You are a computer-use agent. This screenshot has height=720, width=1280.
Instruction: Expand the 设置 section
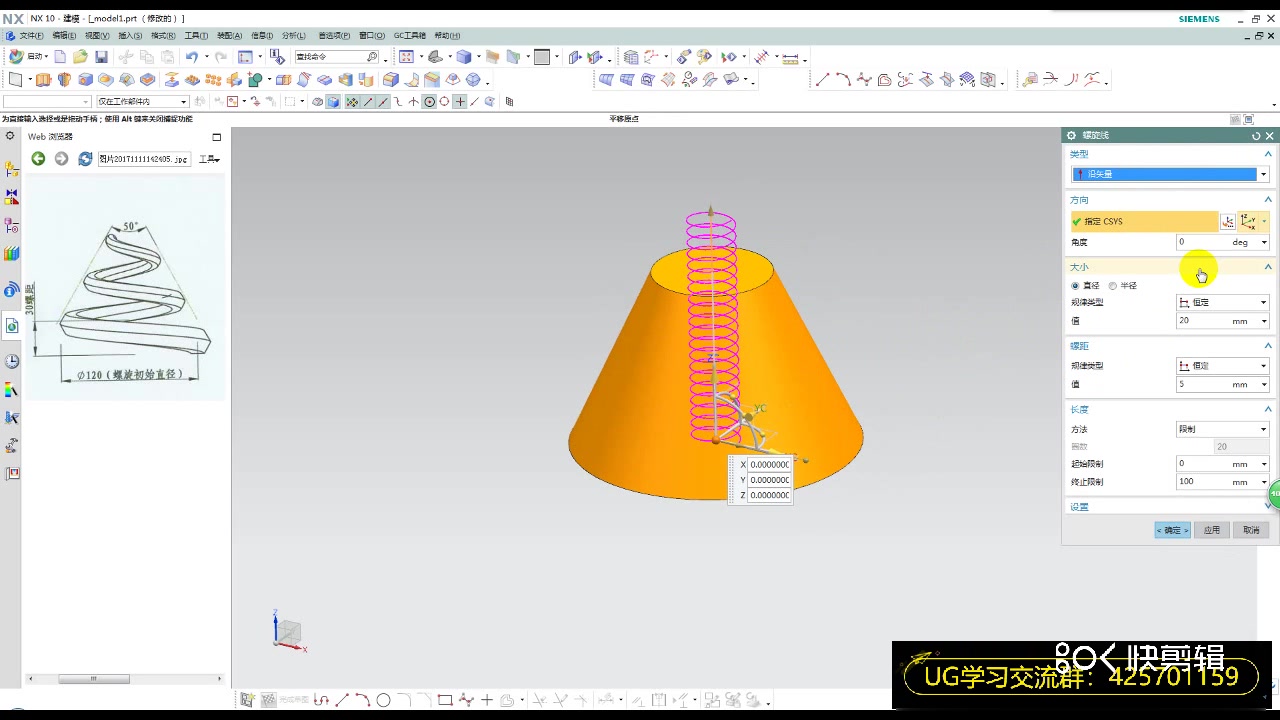1268,507
